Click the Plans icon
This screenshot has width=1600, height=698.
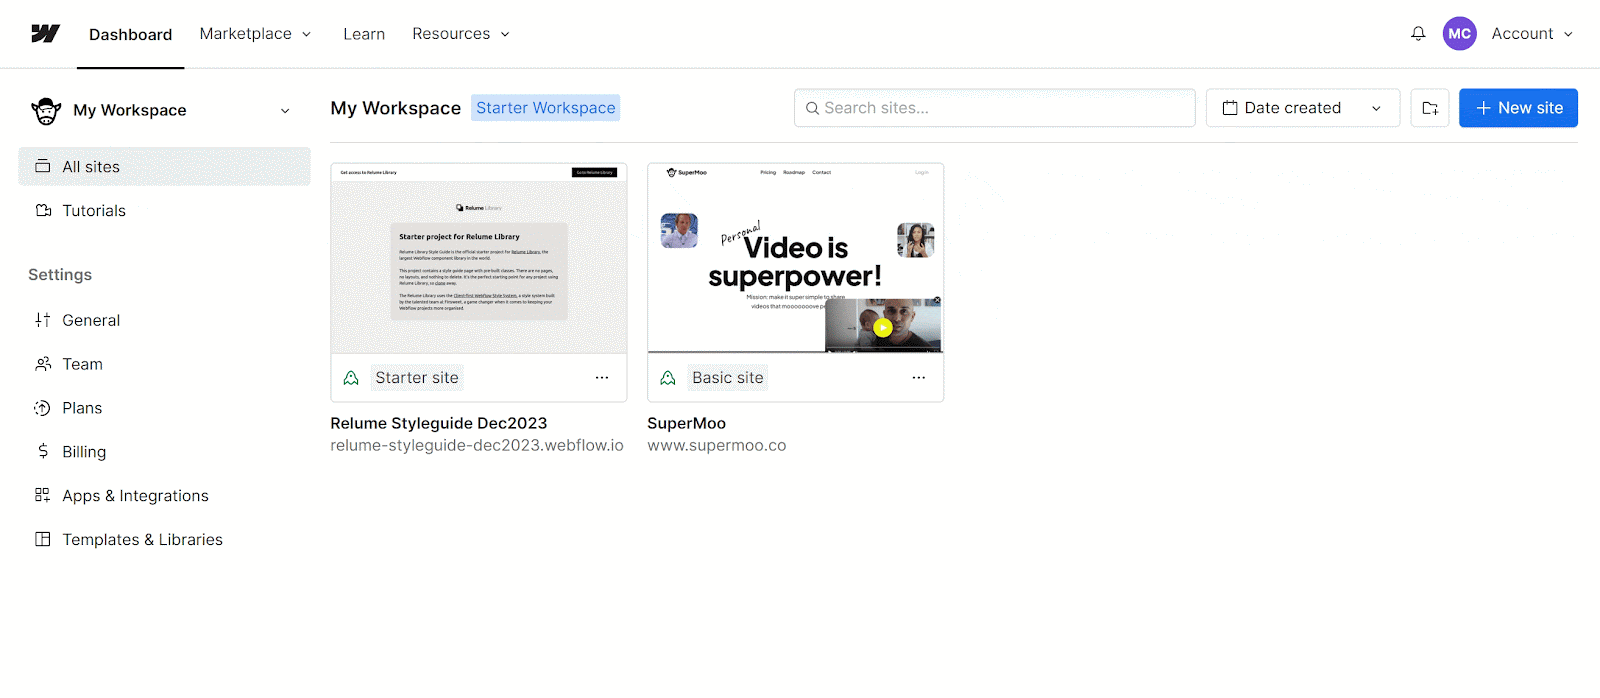click(x=42, y=408)
